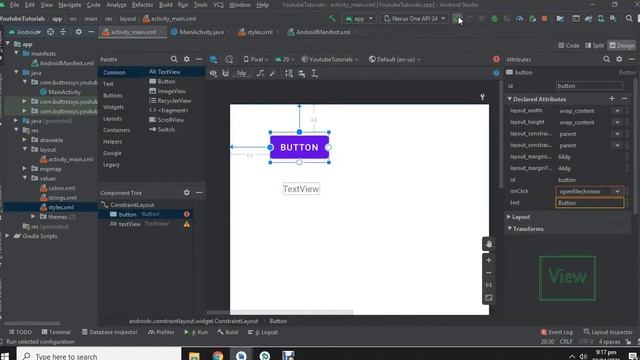This screenshot has width=640, height=360.
Task: Open Default Margins 0dp setting
Action: coord(242,73)
